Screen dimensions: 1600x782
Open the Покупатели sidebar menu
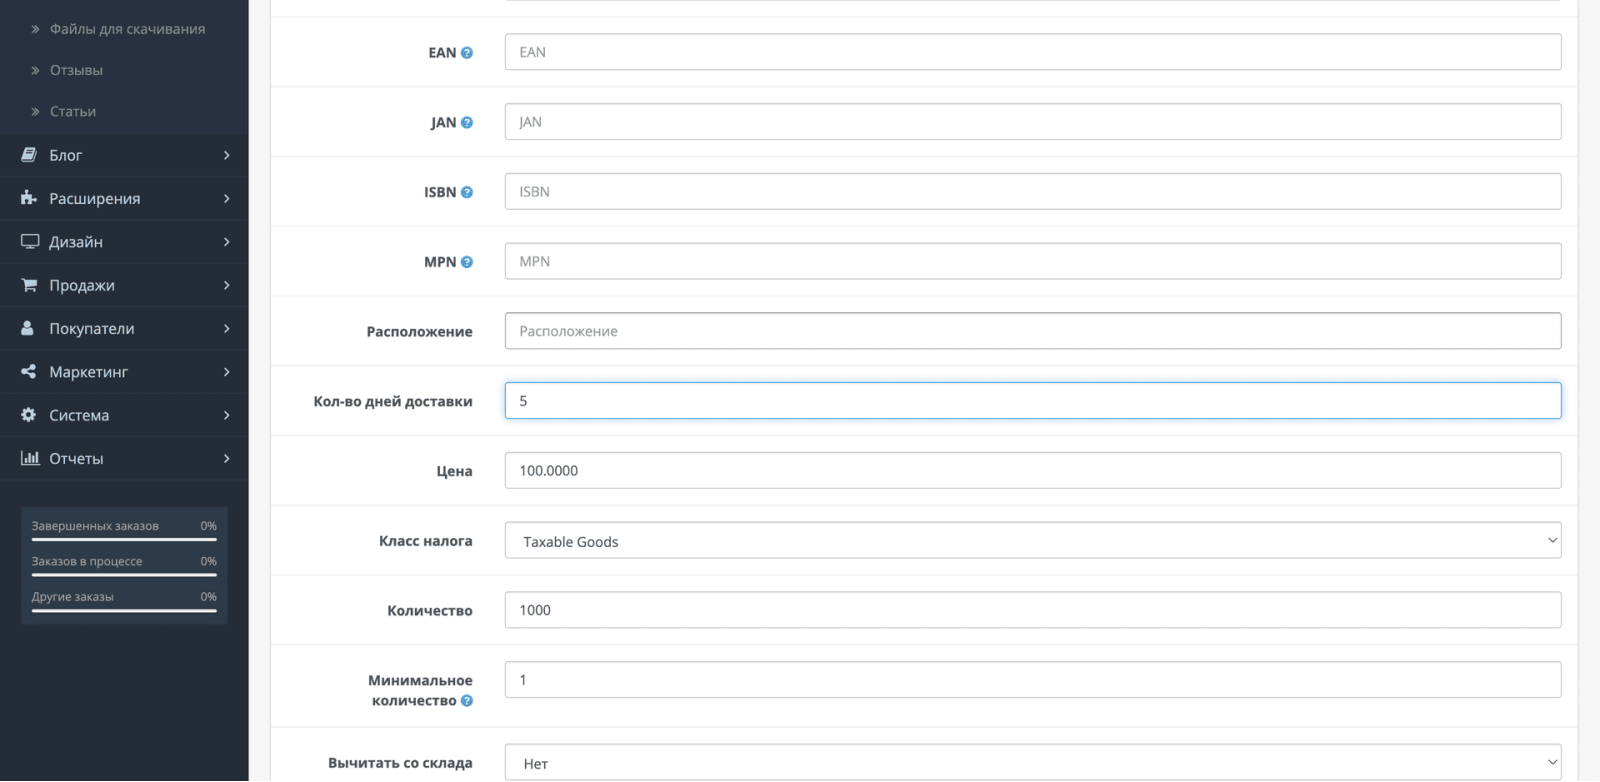[124, 328]
